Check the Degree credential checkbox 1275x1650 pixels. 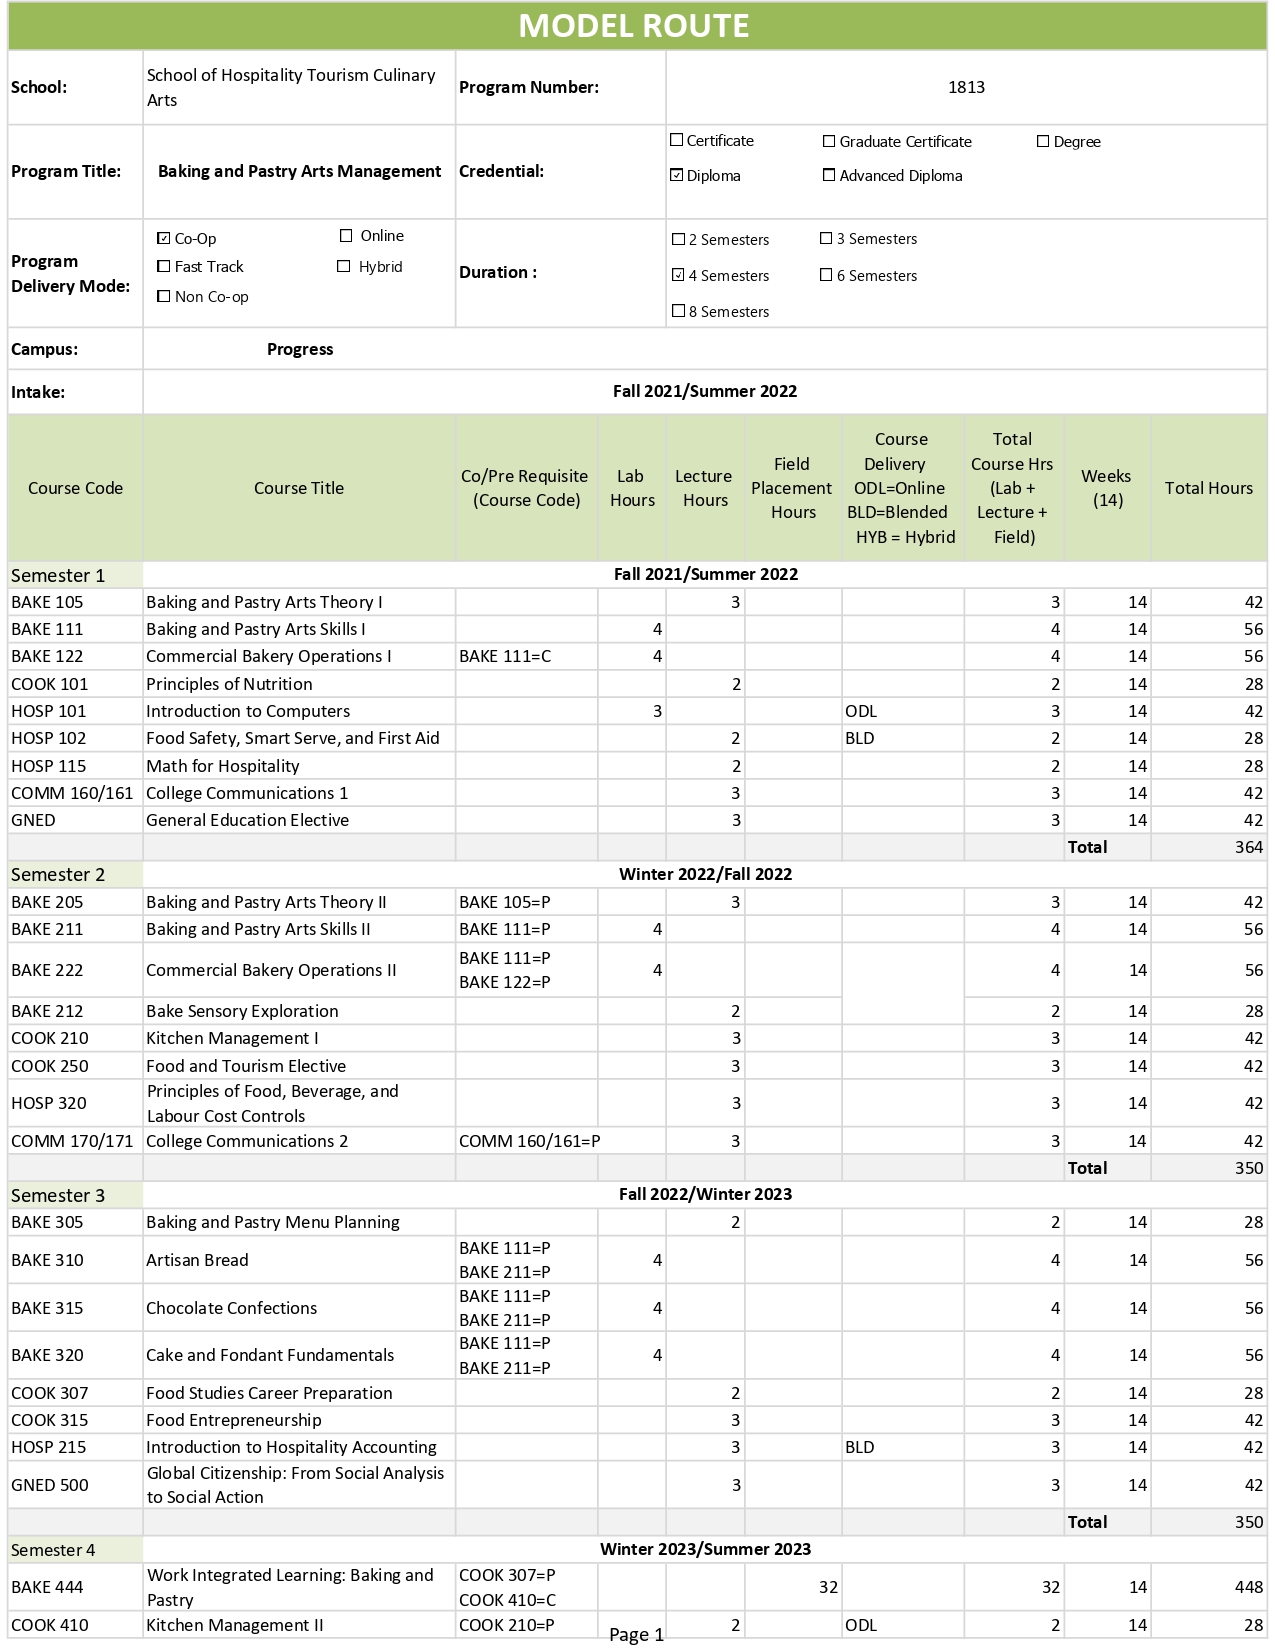[x=1044, y=142]
